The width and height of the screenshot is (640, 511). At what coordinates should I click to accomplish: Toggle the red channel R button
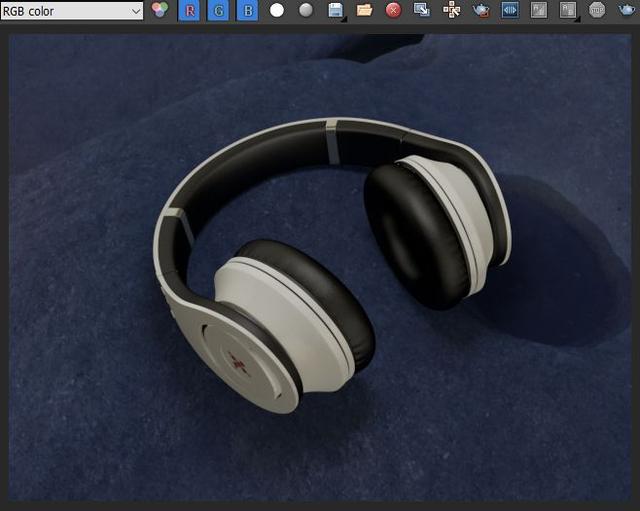tap(190, 11)
